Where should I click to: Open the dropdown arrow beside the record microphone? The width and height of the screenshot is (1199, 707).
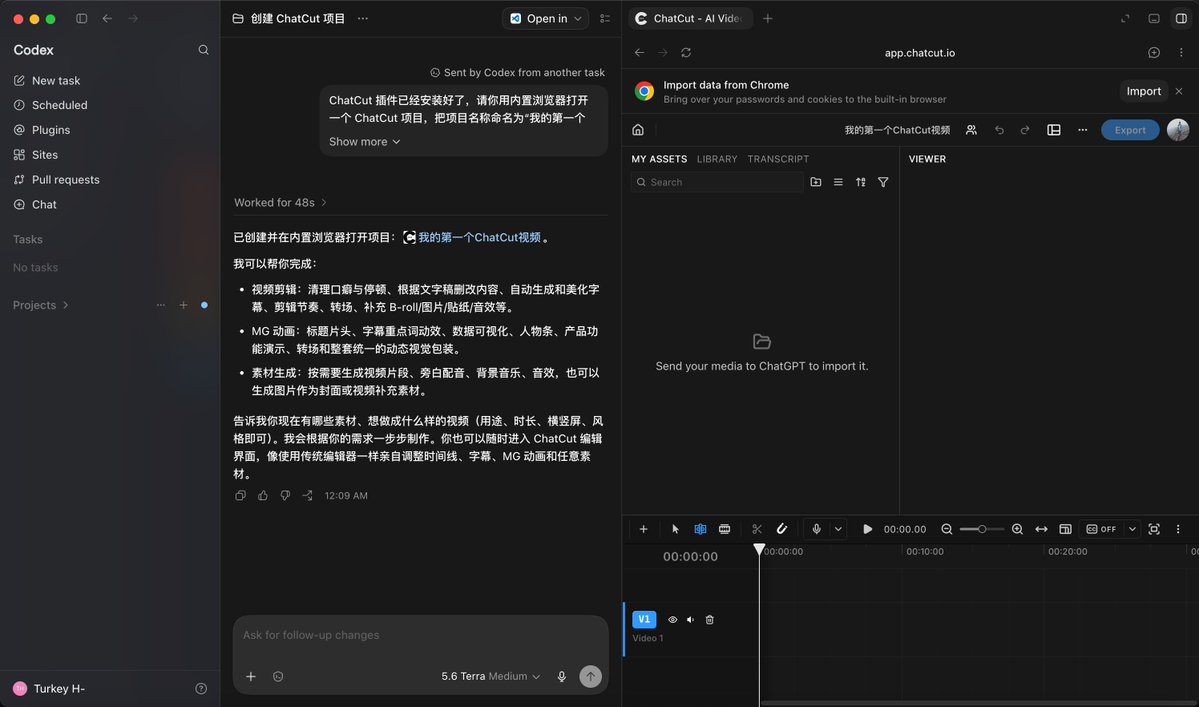pyautogui.click(x=838, y=529)
